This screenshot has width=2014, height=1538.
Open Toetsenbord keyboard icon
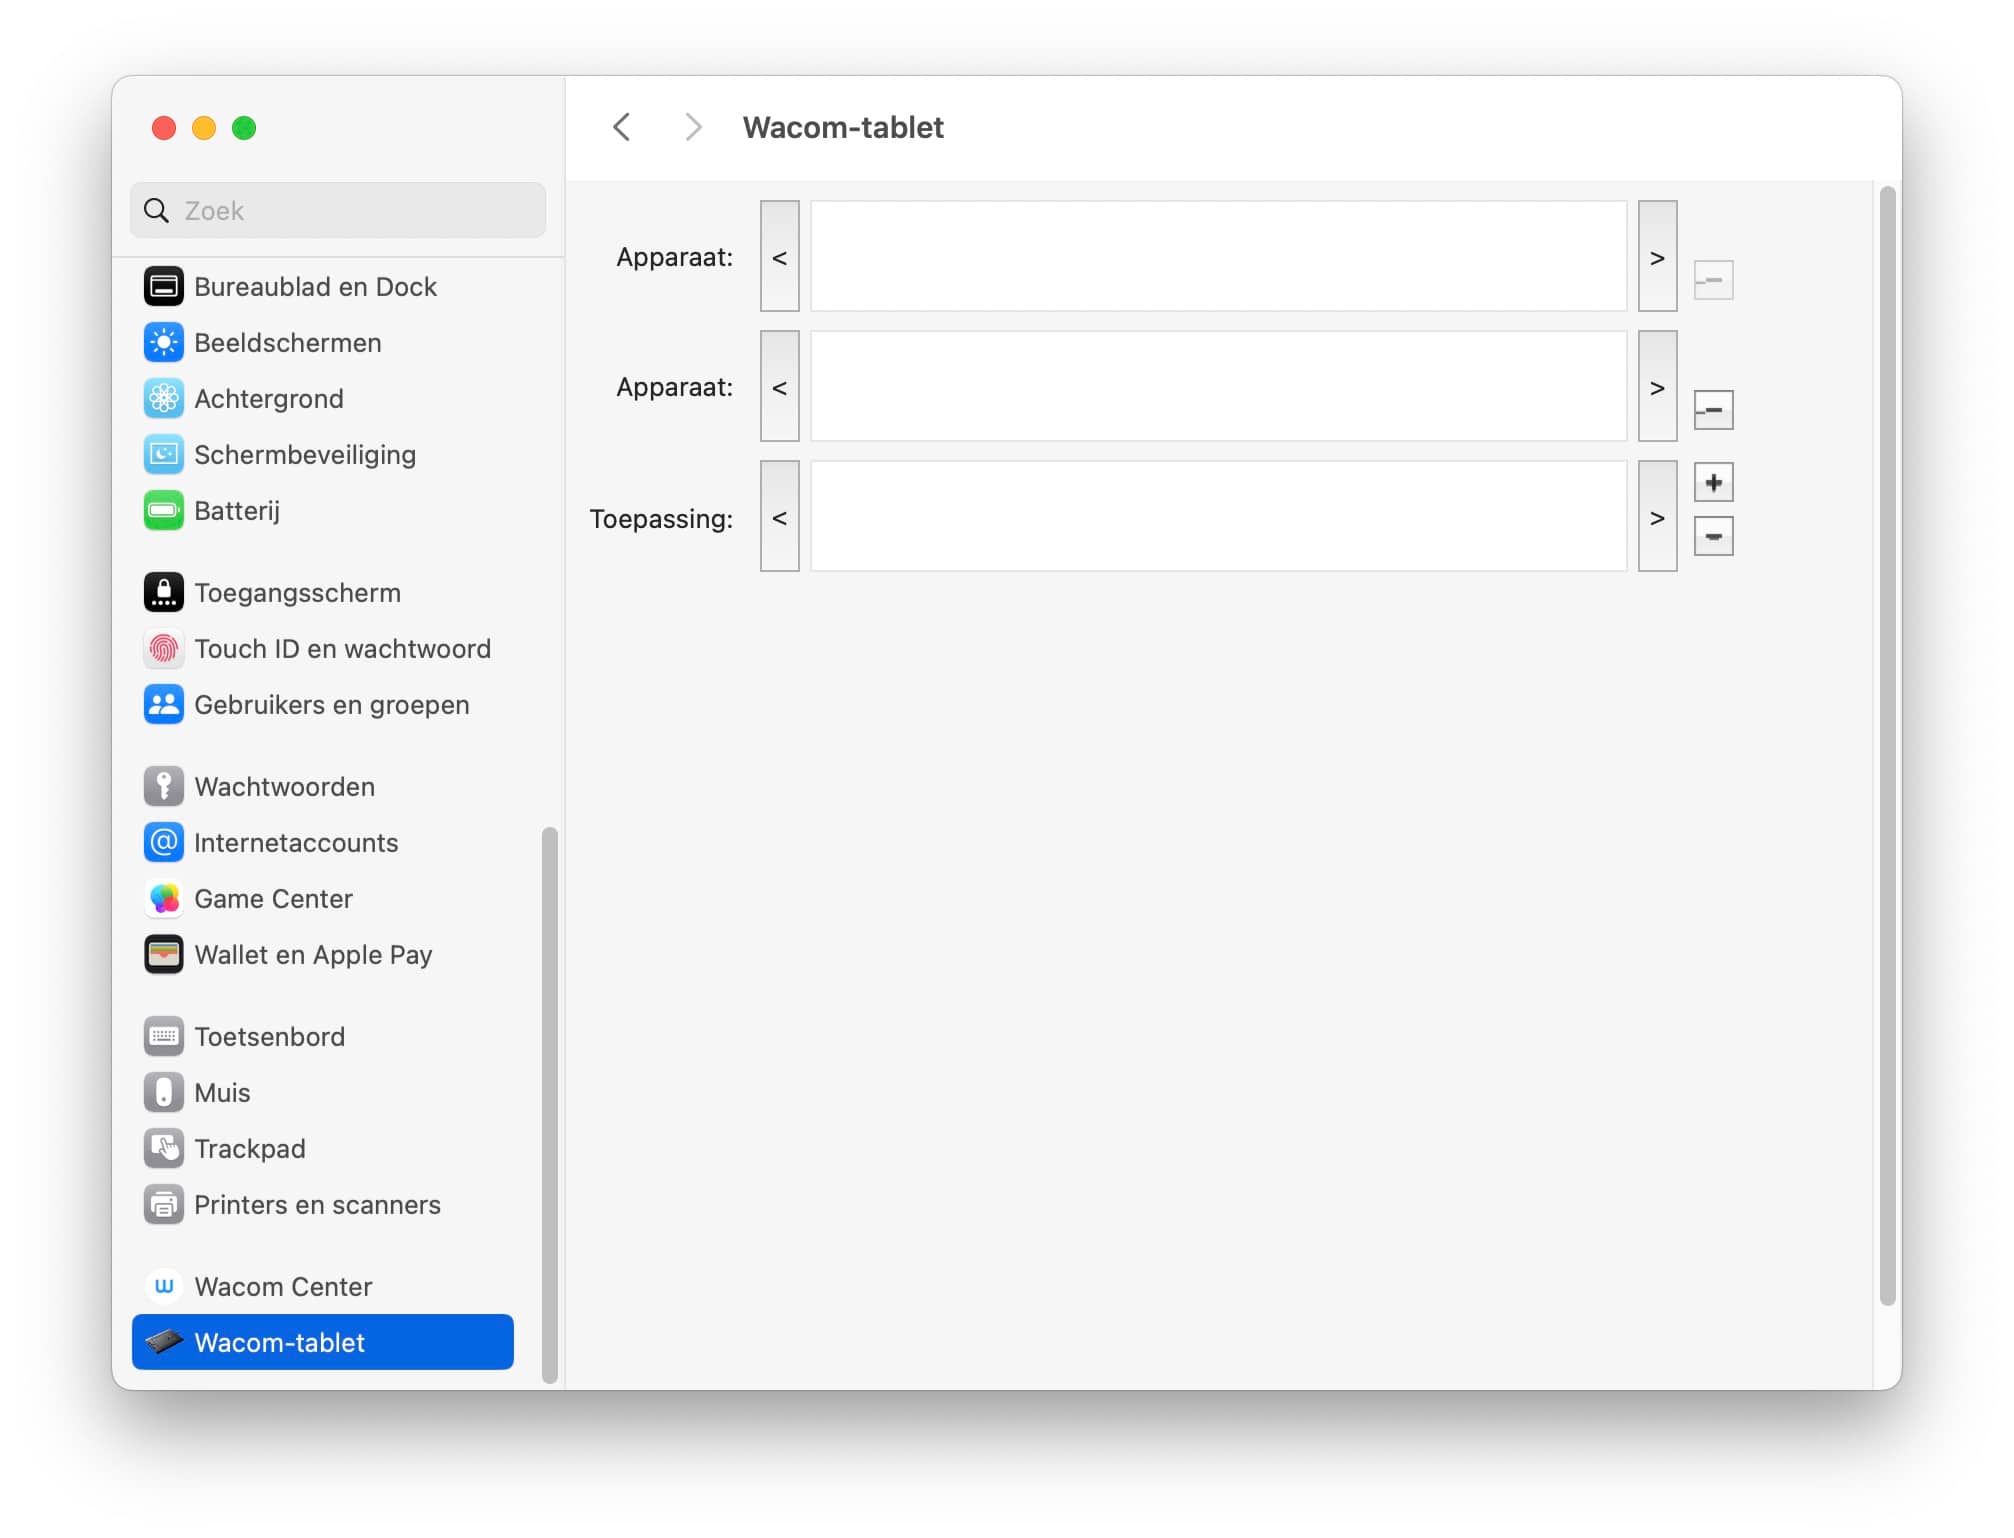[164, 1037]
